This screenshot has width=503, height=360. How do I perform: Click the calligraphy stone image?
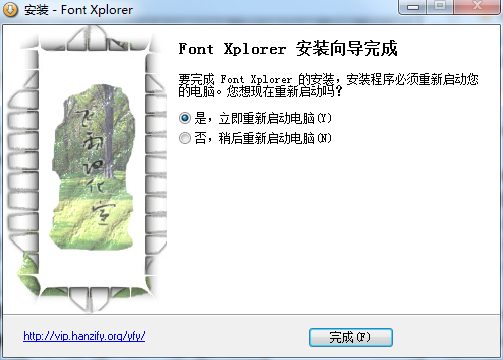click(x=92, y=167)
